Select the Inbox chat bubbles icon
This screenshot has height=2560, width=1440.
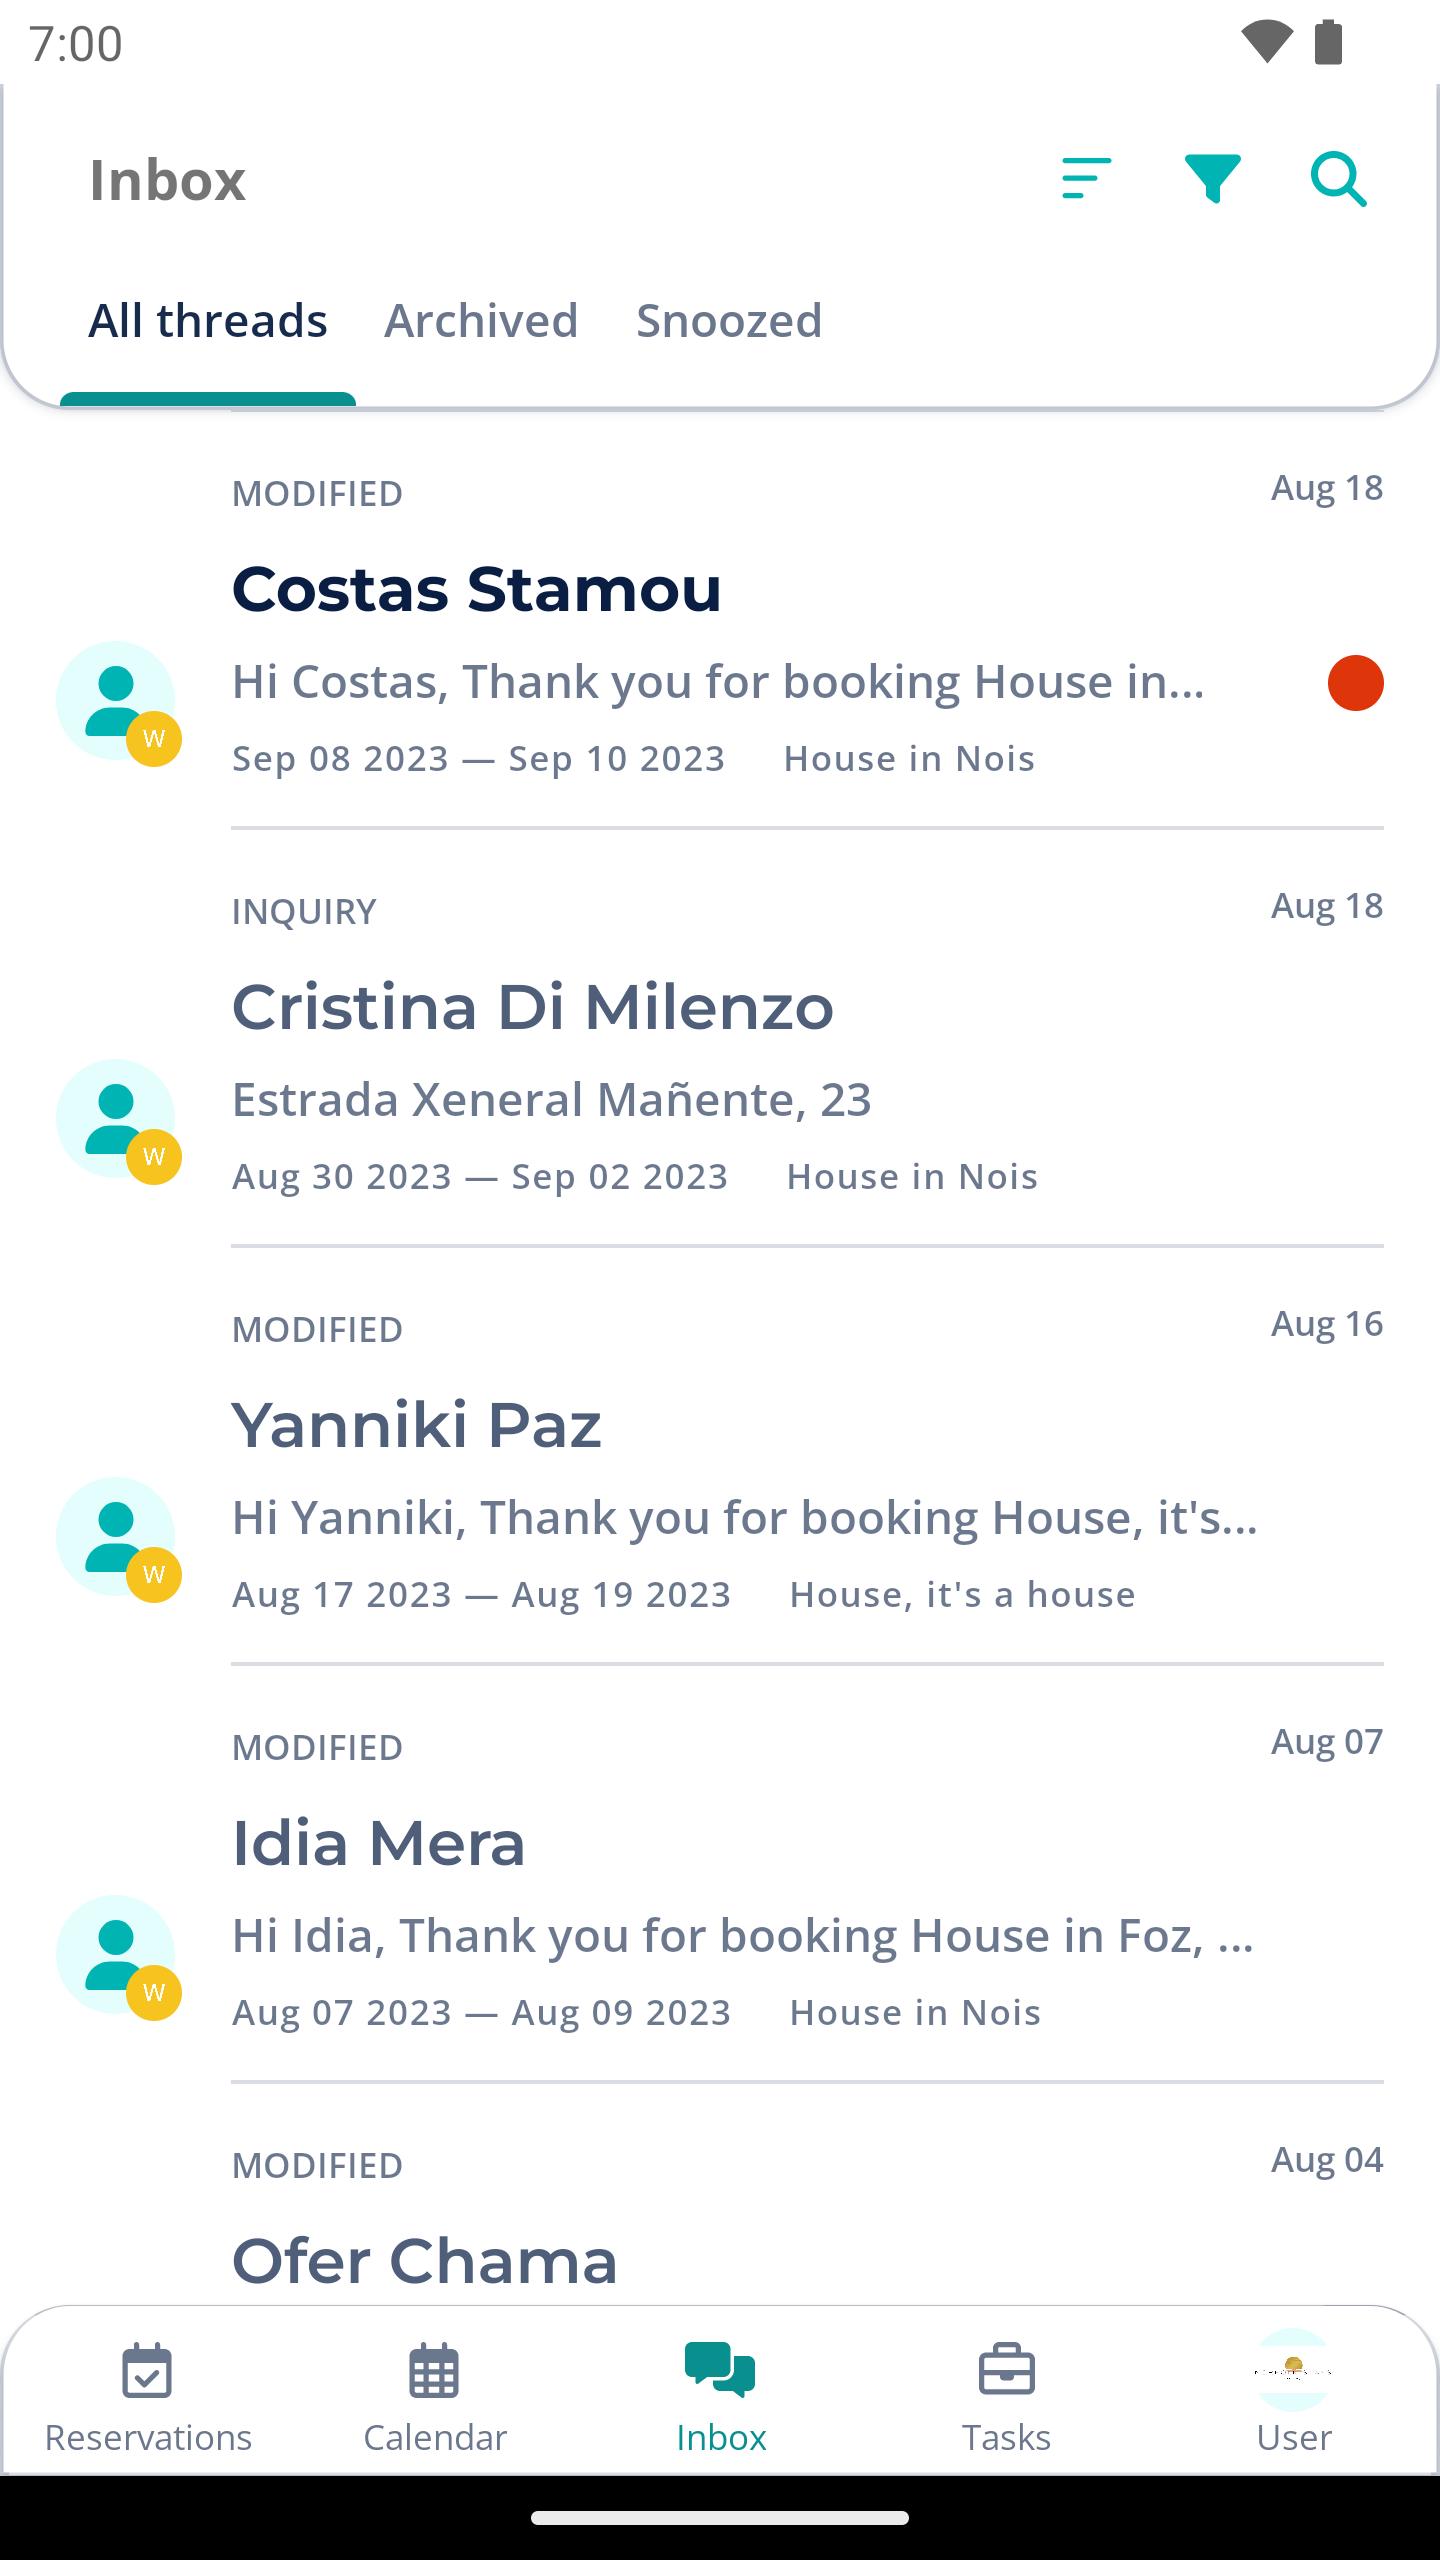pos(720,2370)
